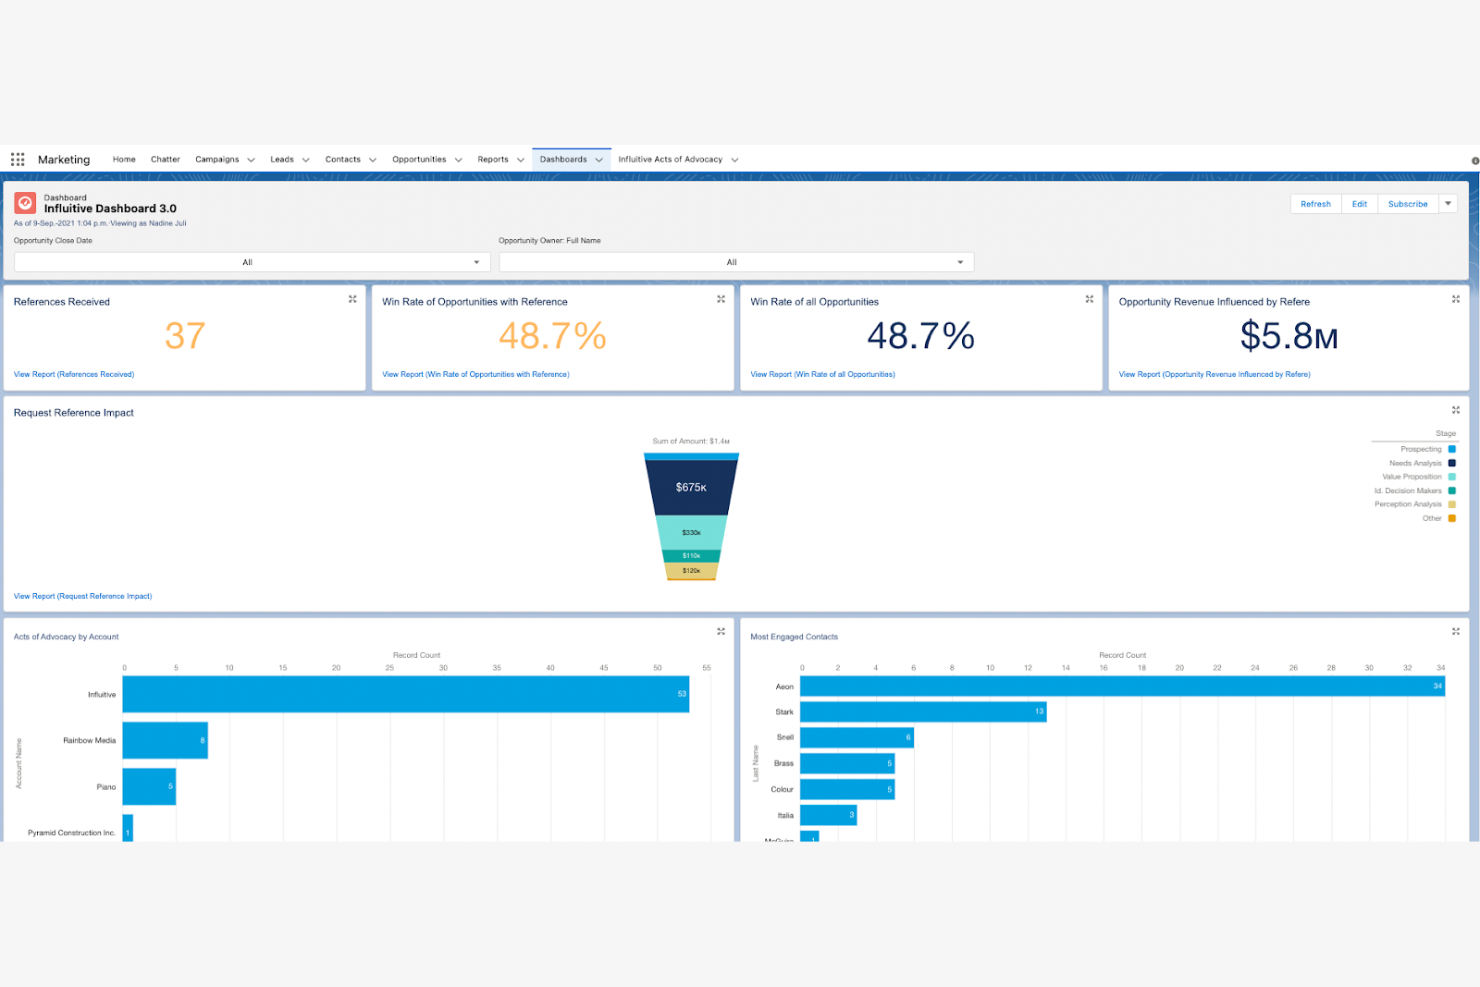1480x987 pixels.
Task: Open View Report for References Received
Action: 73,373
